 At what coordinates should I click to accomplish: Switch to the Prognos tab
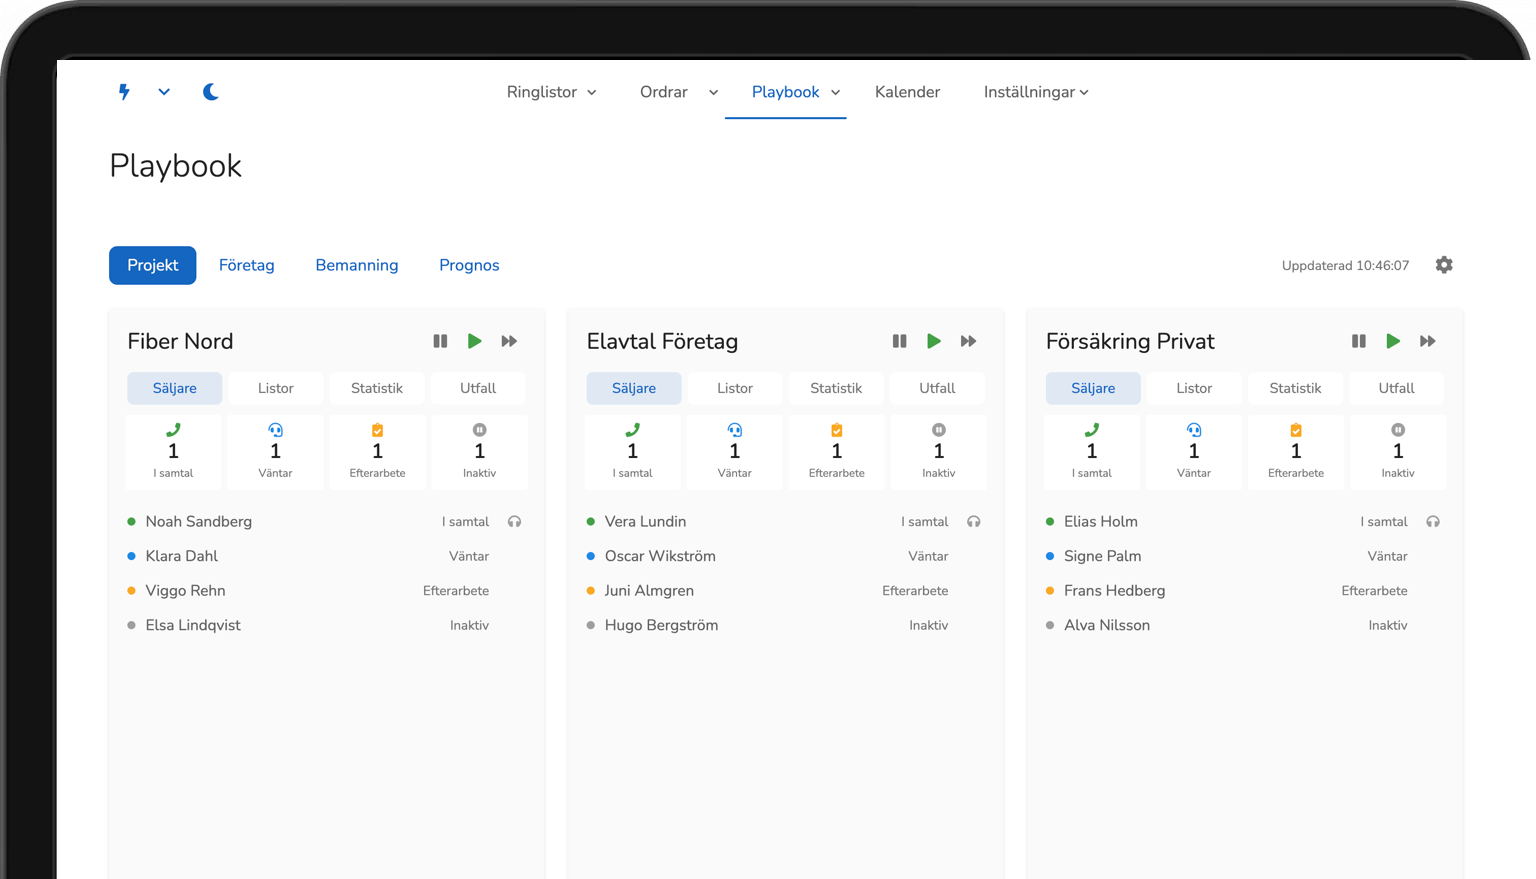[x=469, y=265]
